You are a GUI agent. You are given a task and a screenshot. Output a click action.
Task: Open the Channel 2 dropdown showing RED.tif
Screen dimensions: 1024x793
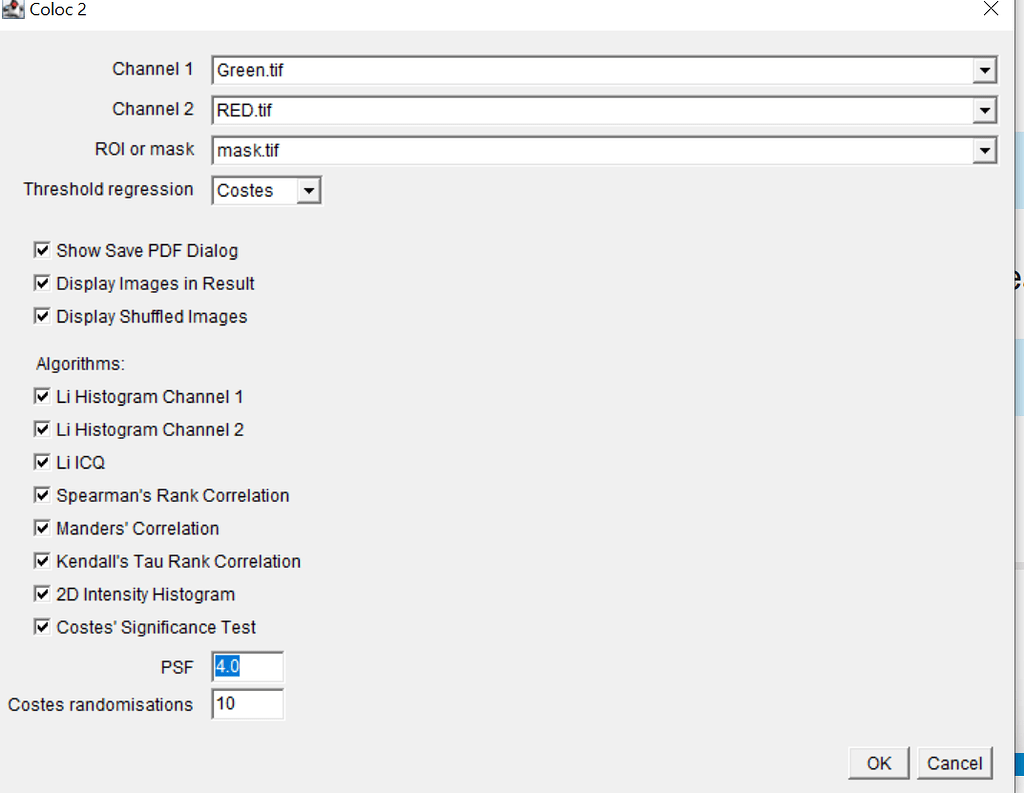coord(986,110)
